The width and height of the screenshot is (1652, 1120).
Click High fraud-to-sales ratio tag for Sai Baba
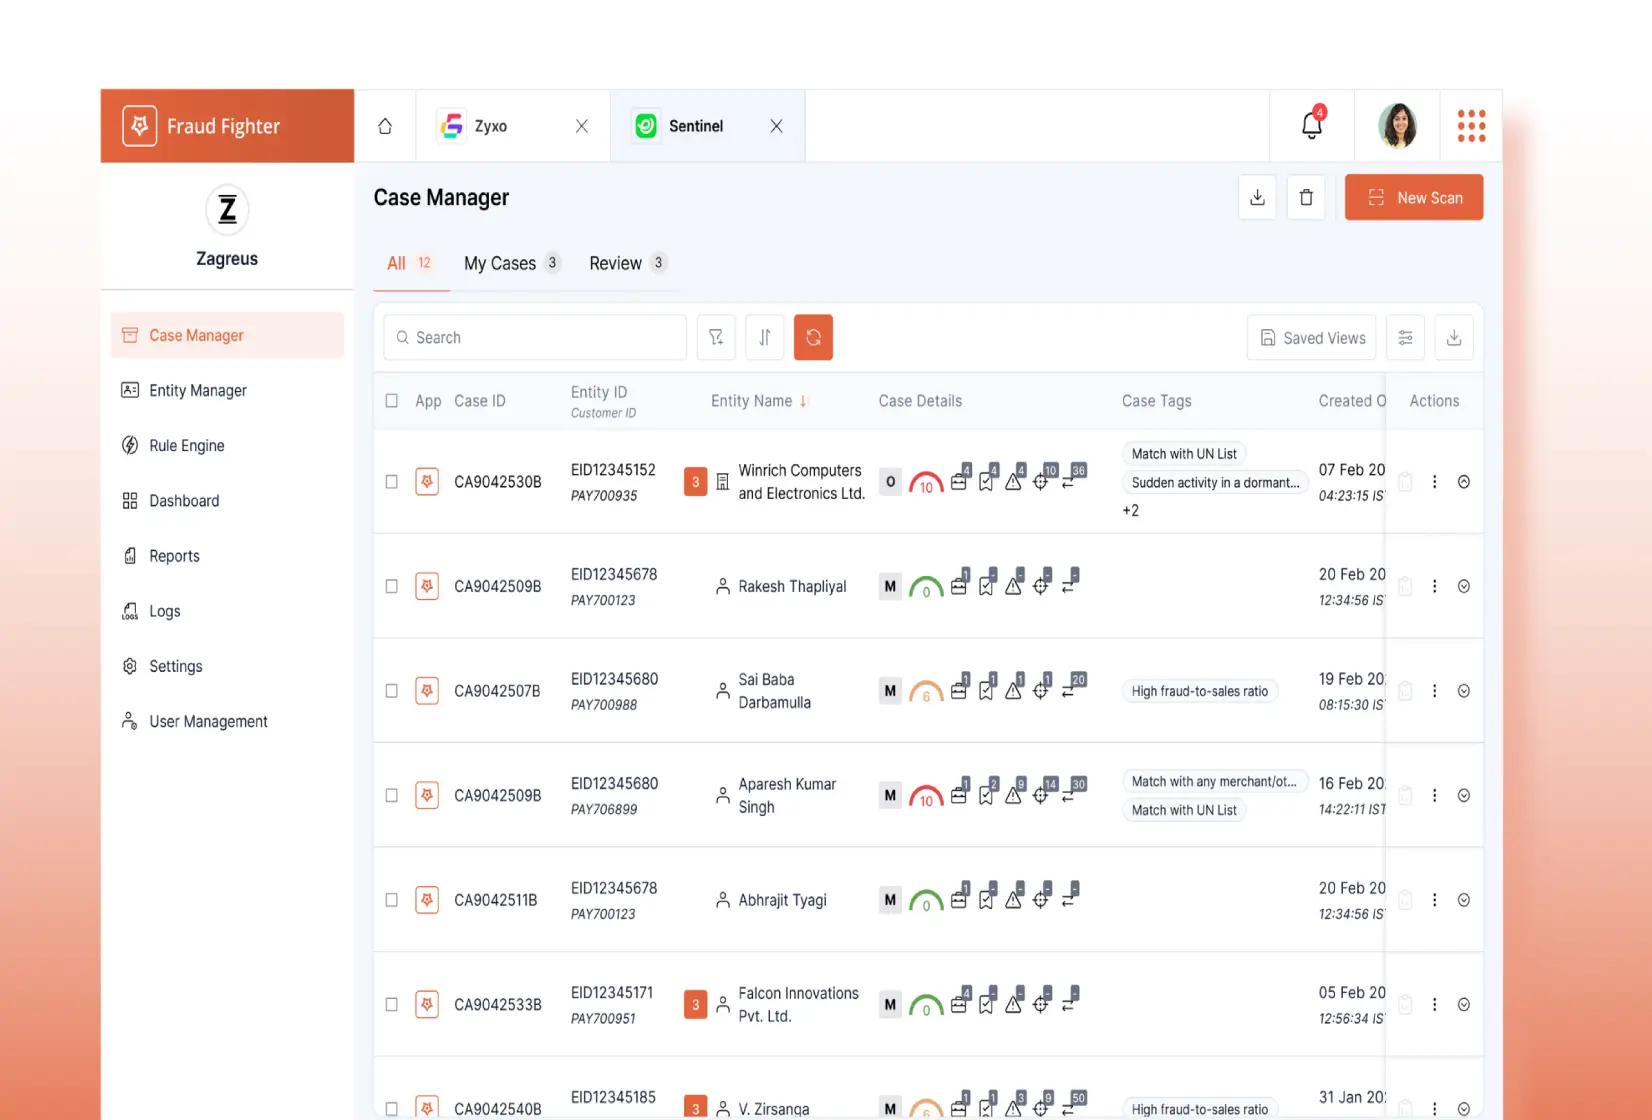[1199, 691]
